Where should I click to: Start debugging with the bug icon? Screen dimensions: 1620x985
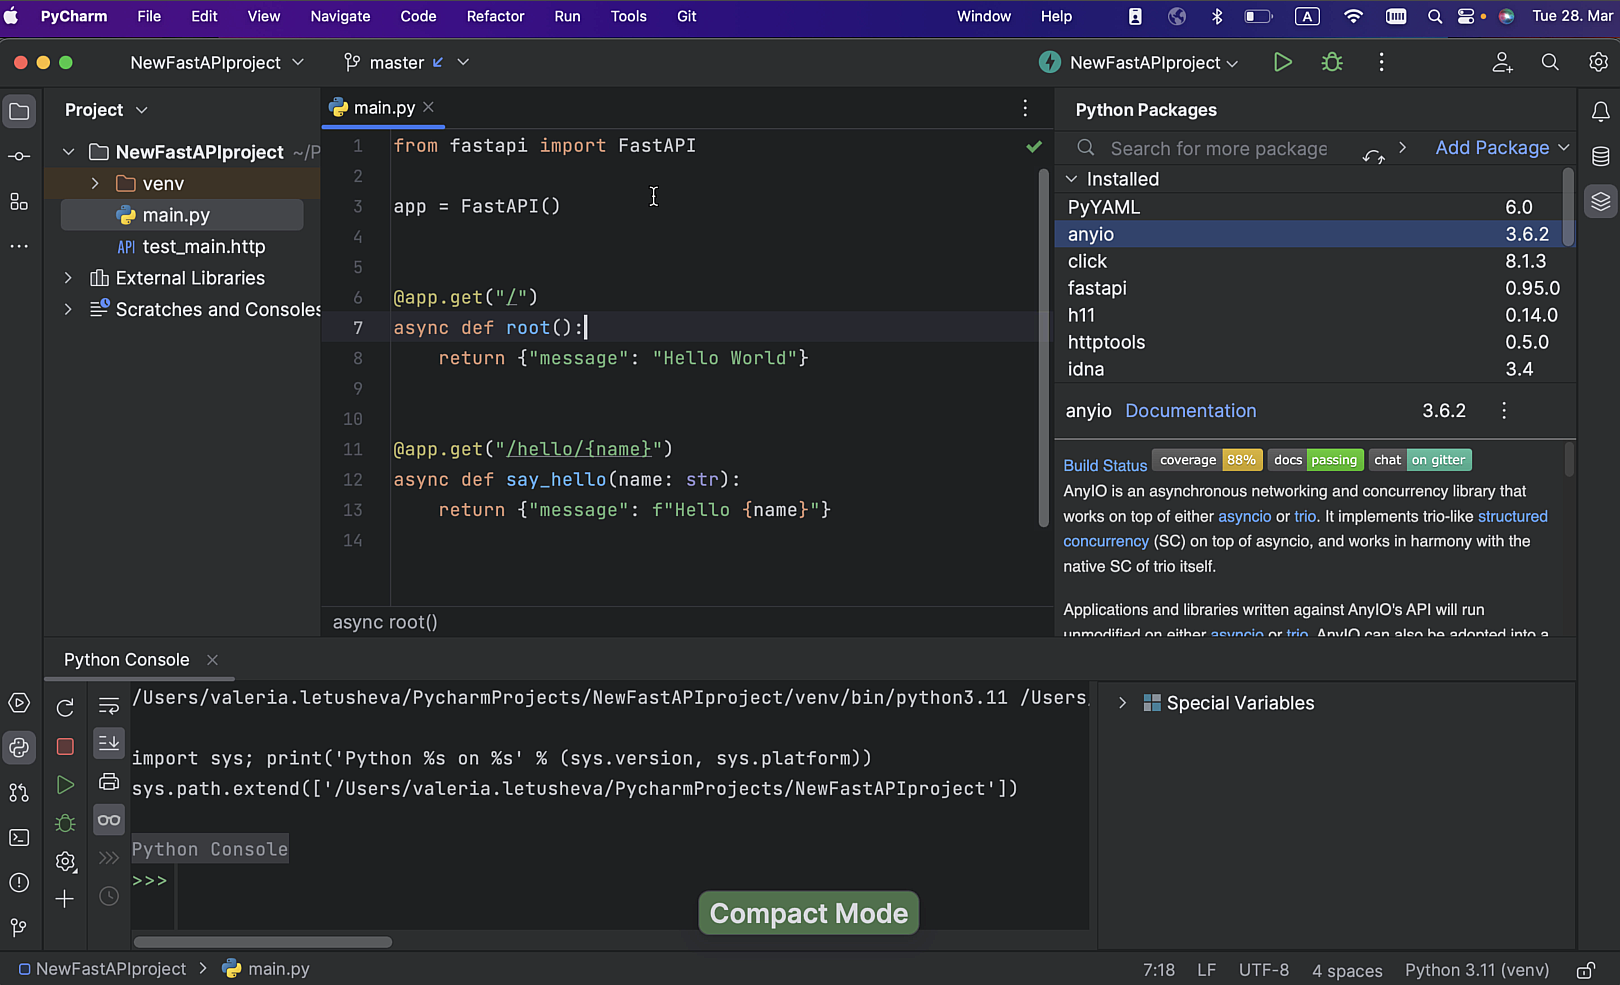coord(1332,62)
